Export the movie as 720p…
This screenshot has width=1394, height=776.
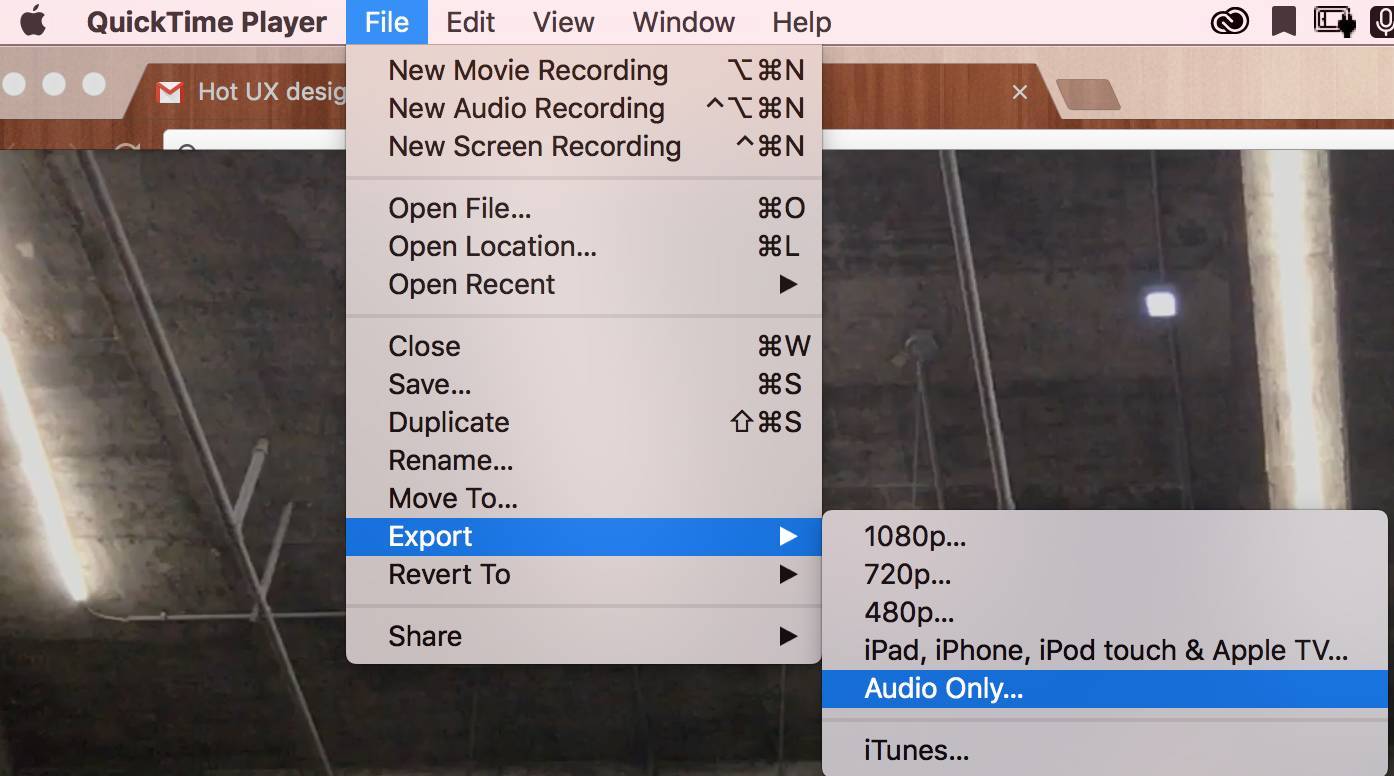1105,574
